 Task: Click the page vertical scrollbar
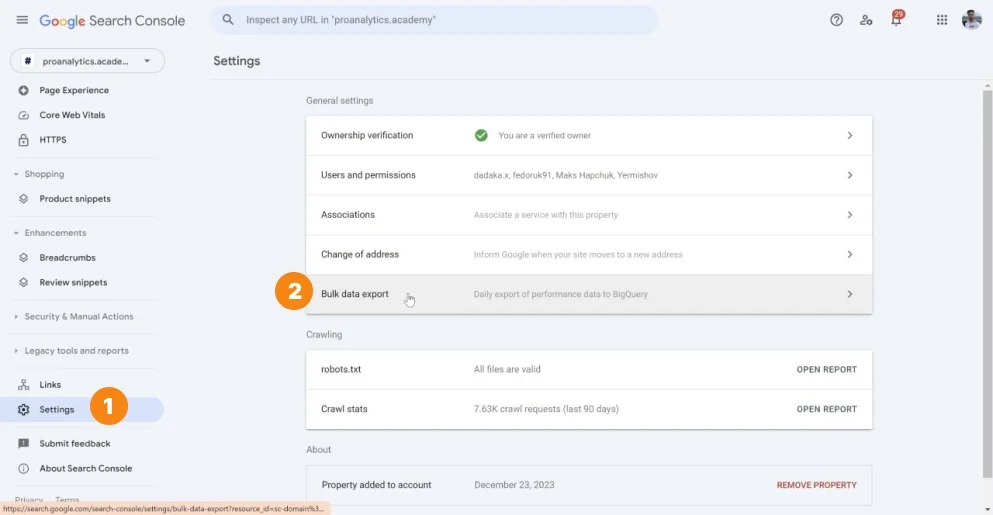pyautogui.click(x=987, y=283)
